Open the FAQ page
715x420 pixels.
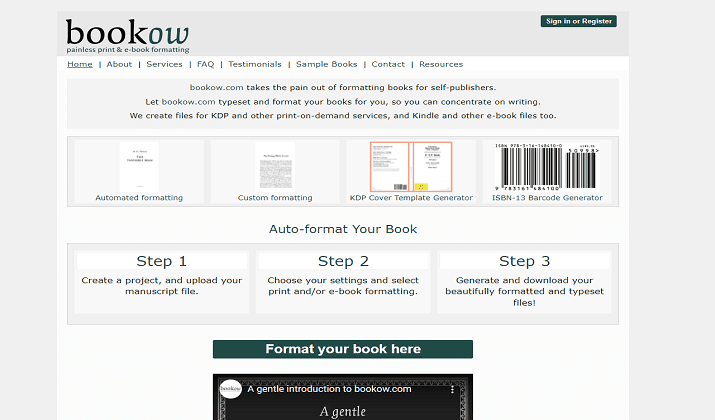click(205, 64)
